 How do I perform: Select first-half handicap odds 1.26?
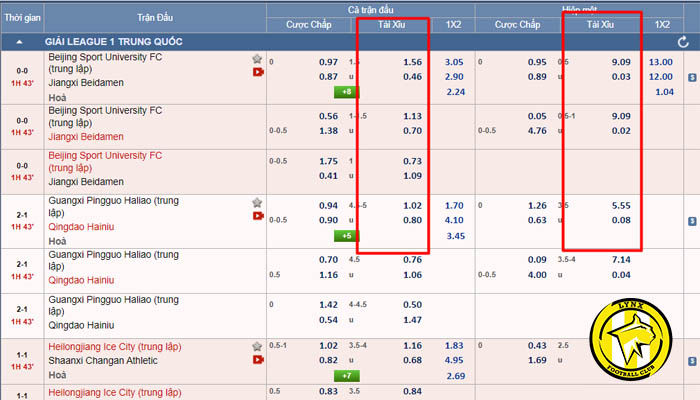click(x=537, y=206)
